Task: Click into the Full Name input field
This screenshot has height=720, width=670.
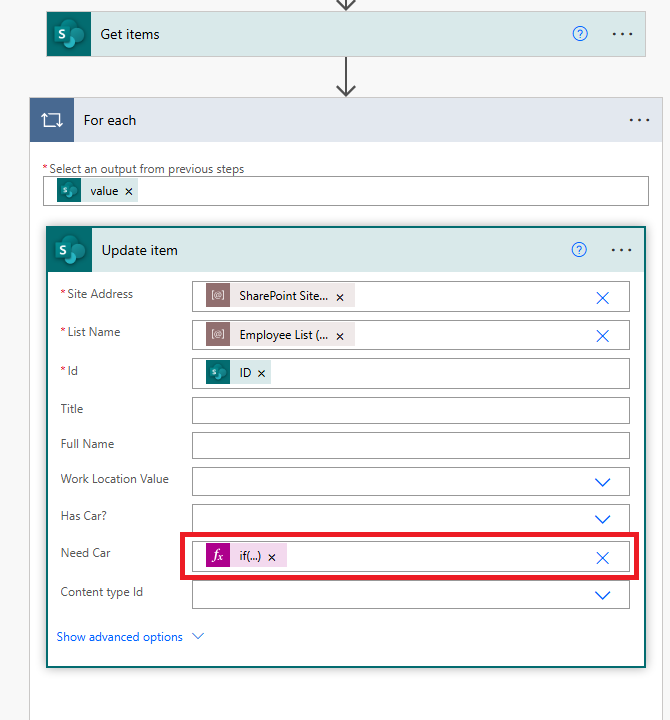Action: coord(410,445)
